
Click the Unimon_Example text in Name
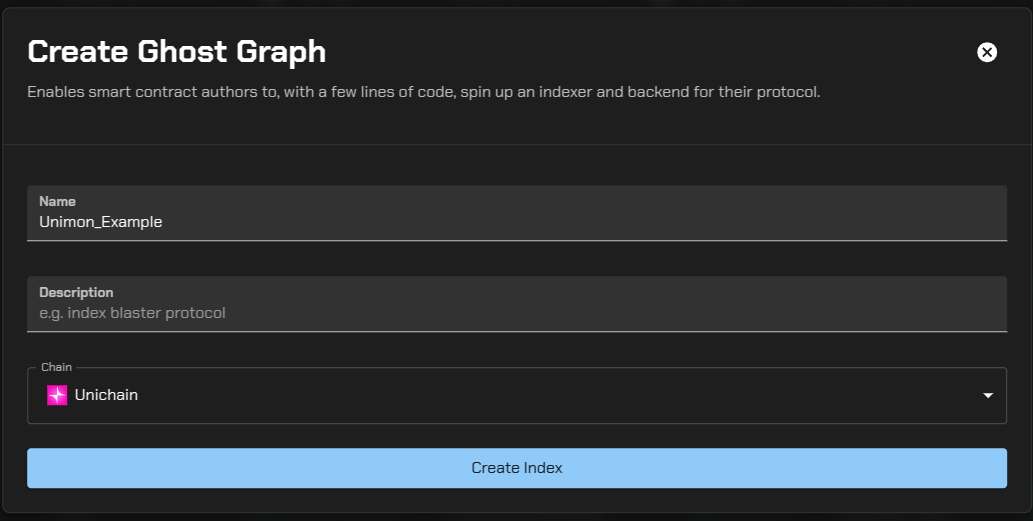tap(100, 222)
